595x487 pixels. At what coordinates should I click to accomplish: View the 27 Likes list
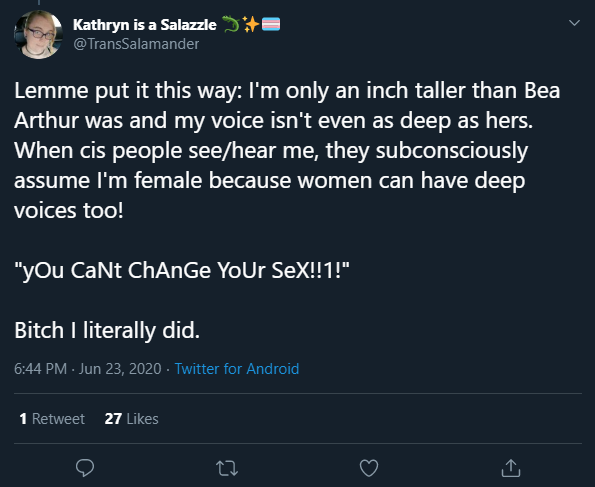click(131, 419)
